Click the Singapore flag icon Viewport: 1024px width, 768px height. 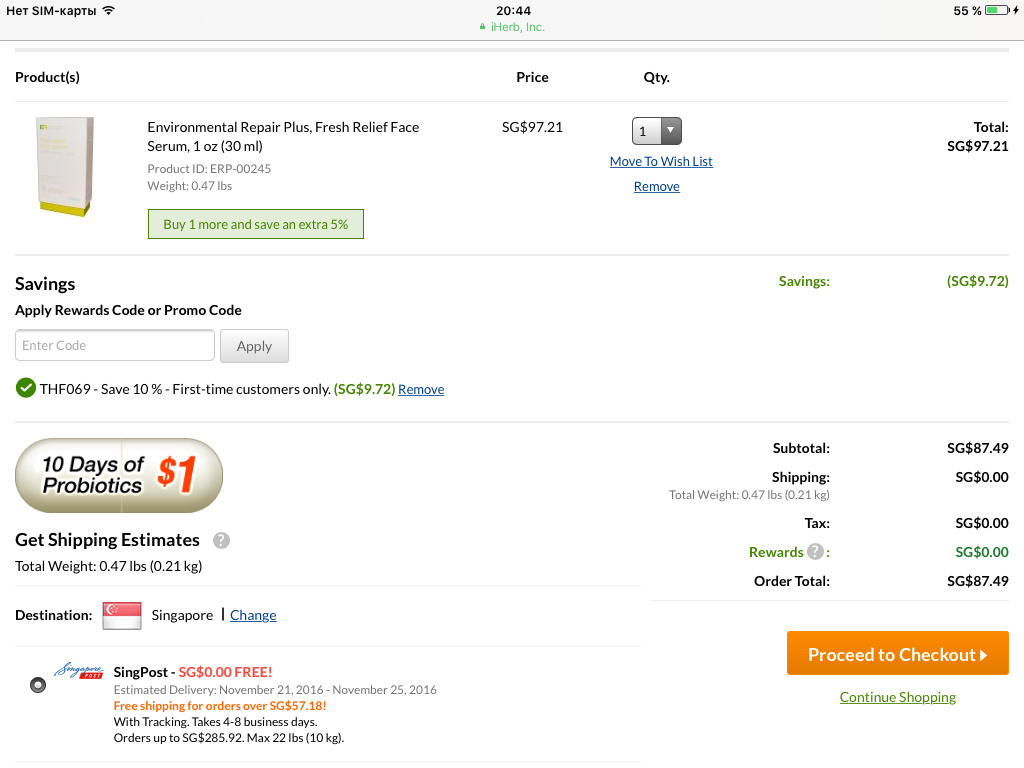[x=121, y=615]
